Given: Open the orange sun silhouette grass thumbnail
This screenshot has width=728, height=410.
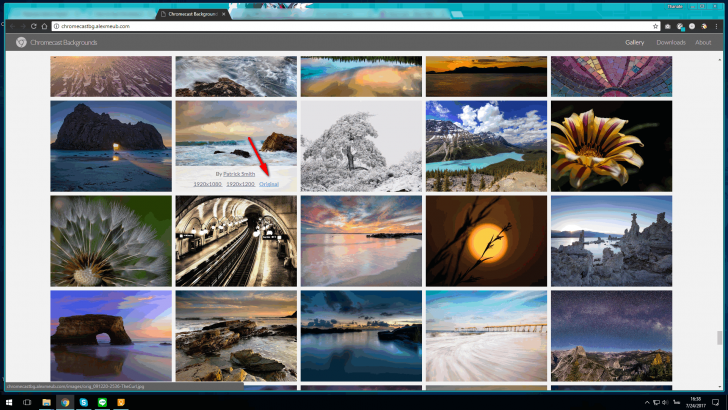Looking at the screenshot, I should coord(486,241).
